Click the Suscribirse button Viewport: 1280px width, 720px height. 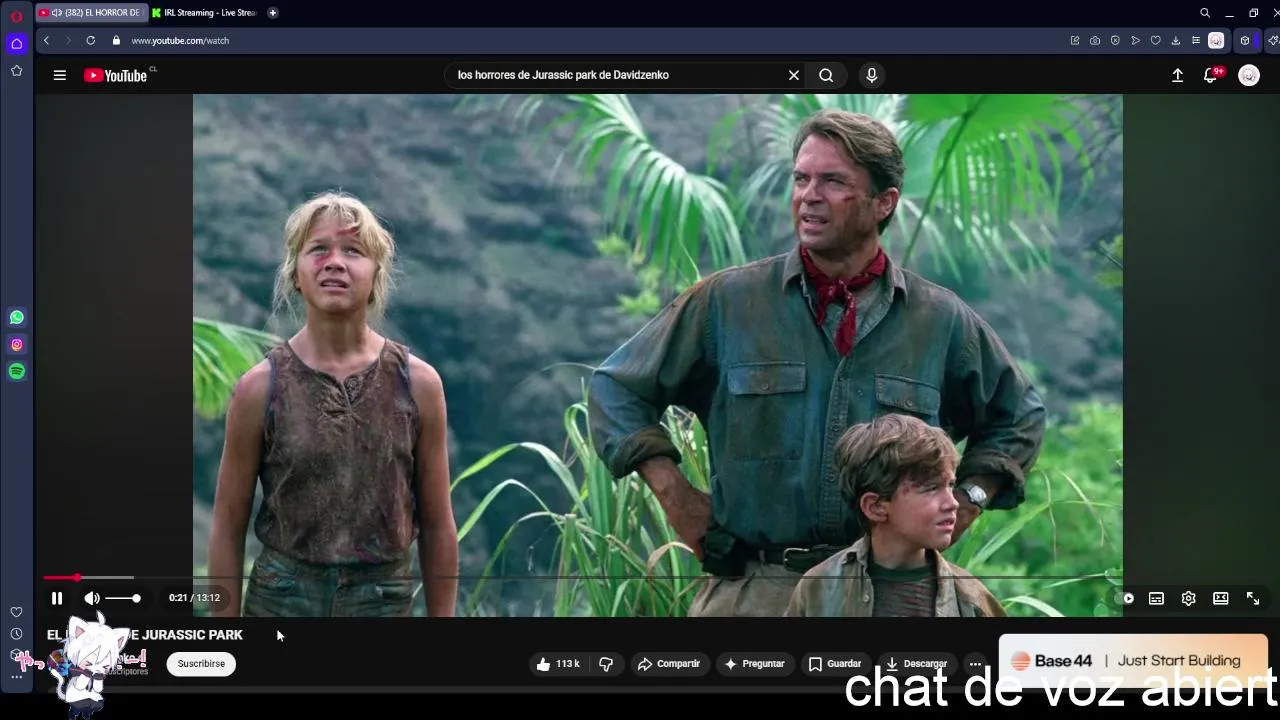pos(201,664)
